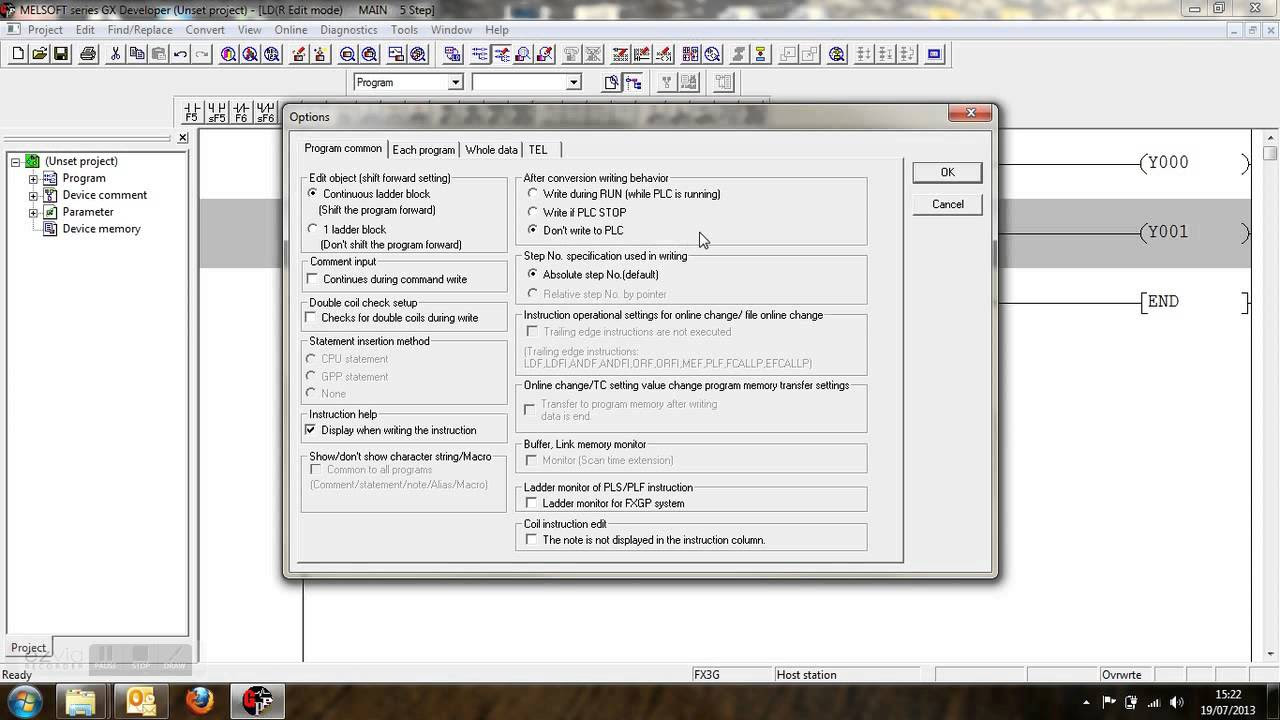Save the project with the floppy icon
The width and height of the screenshot is (1280, 720).
coord(61,54)
